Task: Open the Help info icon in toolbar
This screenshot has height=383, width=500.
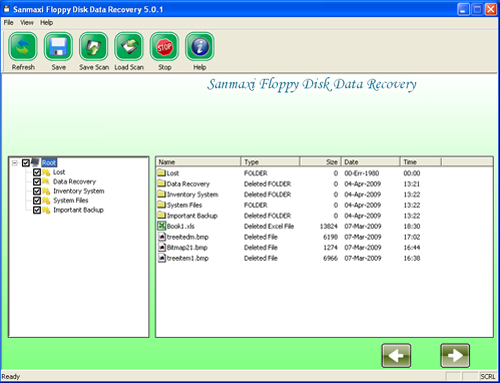Action: point(200,46)
